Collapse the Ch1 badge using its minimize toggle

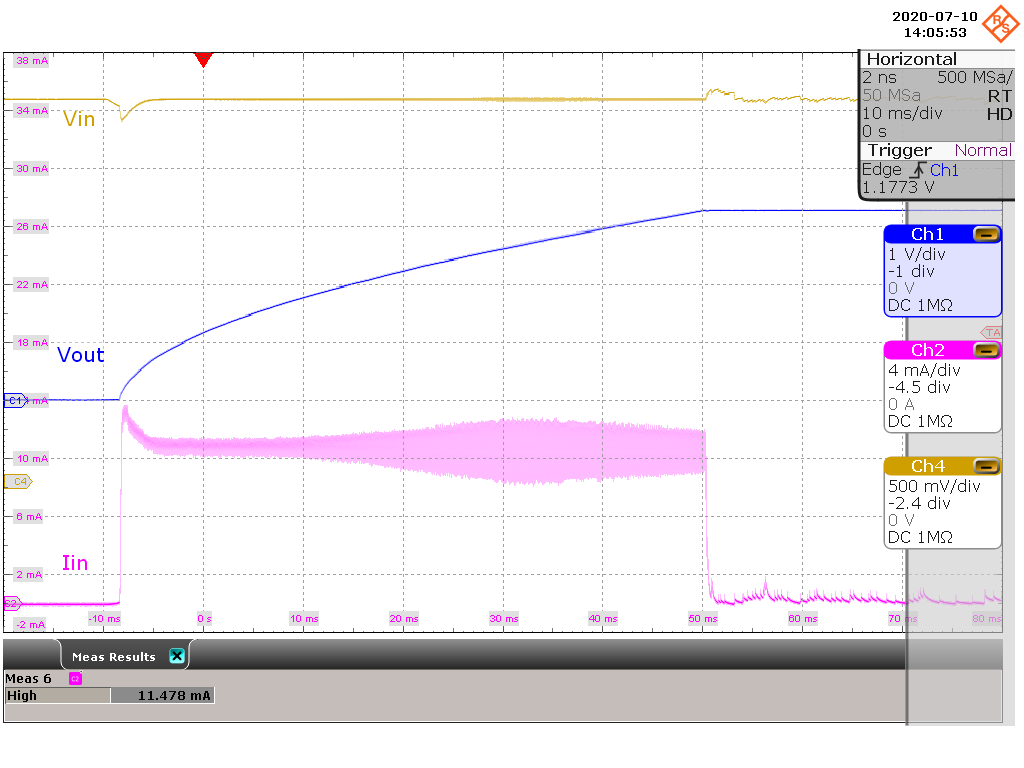989,233
